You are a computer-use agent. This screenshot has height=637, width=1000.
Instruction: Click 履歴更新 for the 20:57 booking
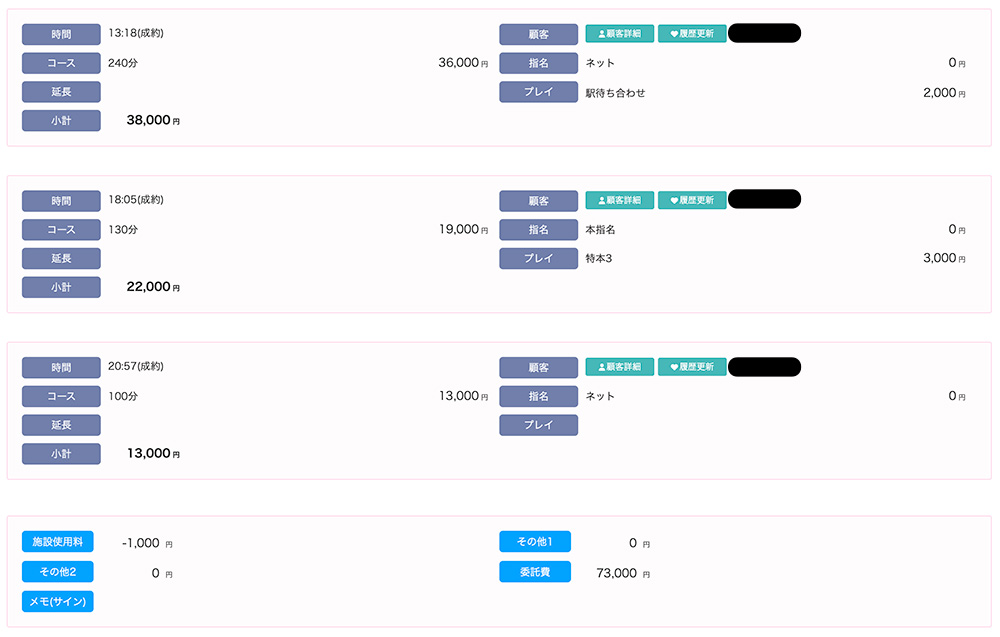coord(692,367)
